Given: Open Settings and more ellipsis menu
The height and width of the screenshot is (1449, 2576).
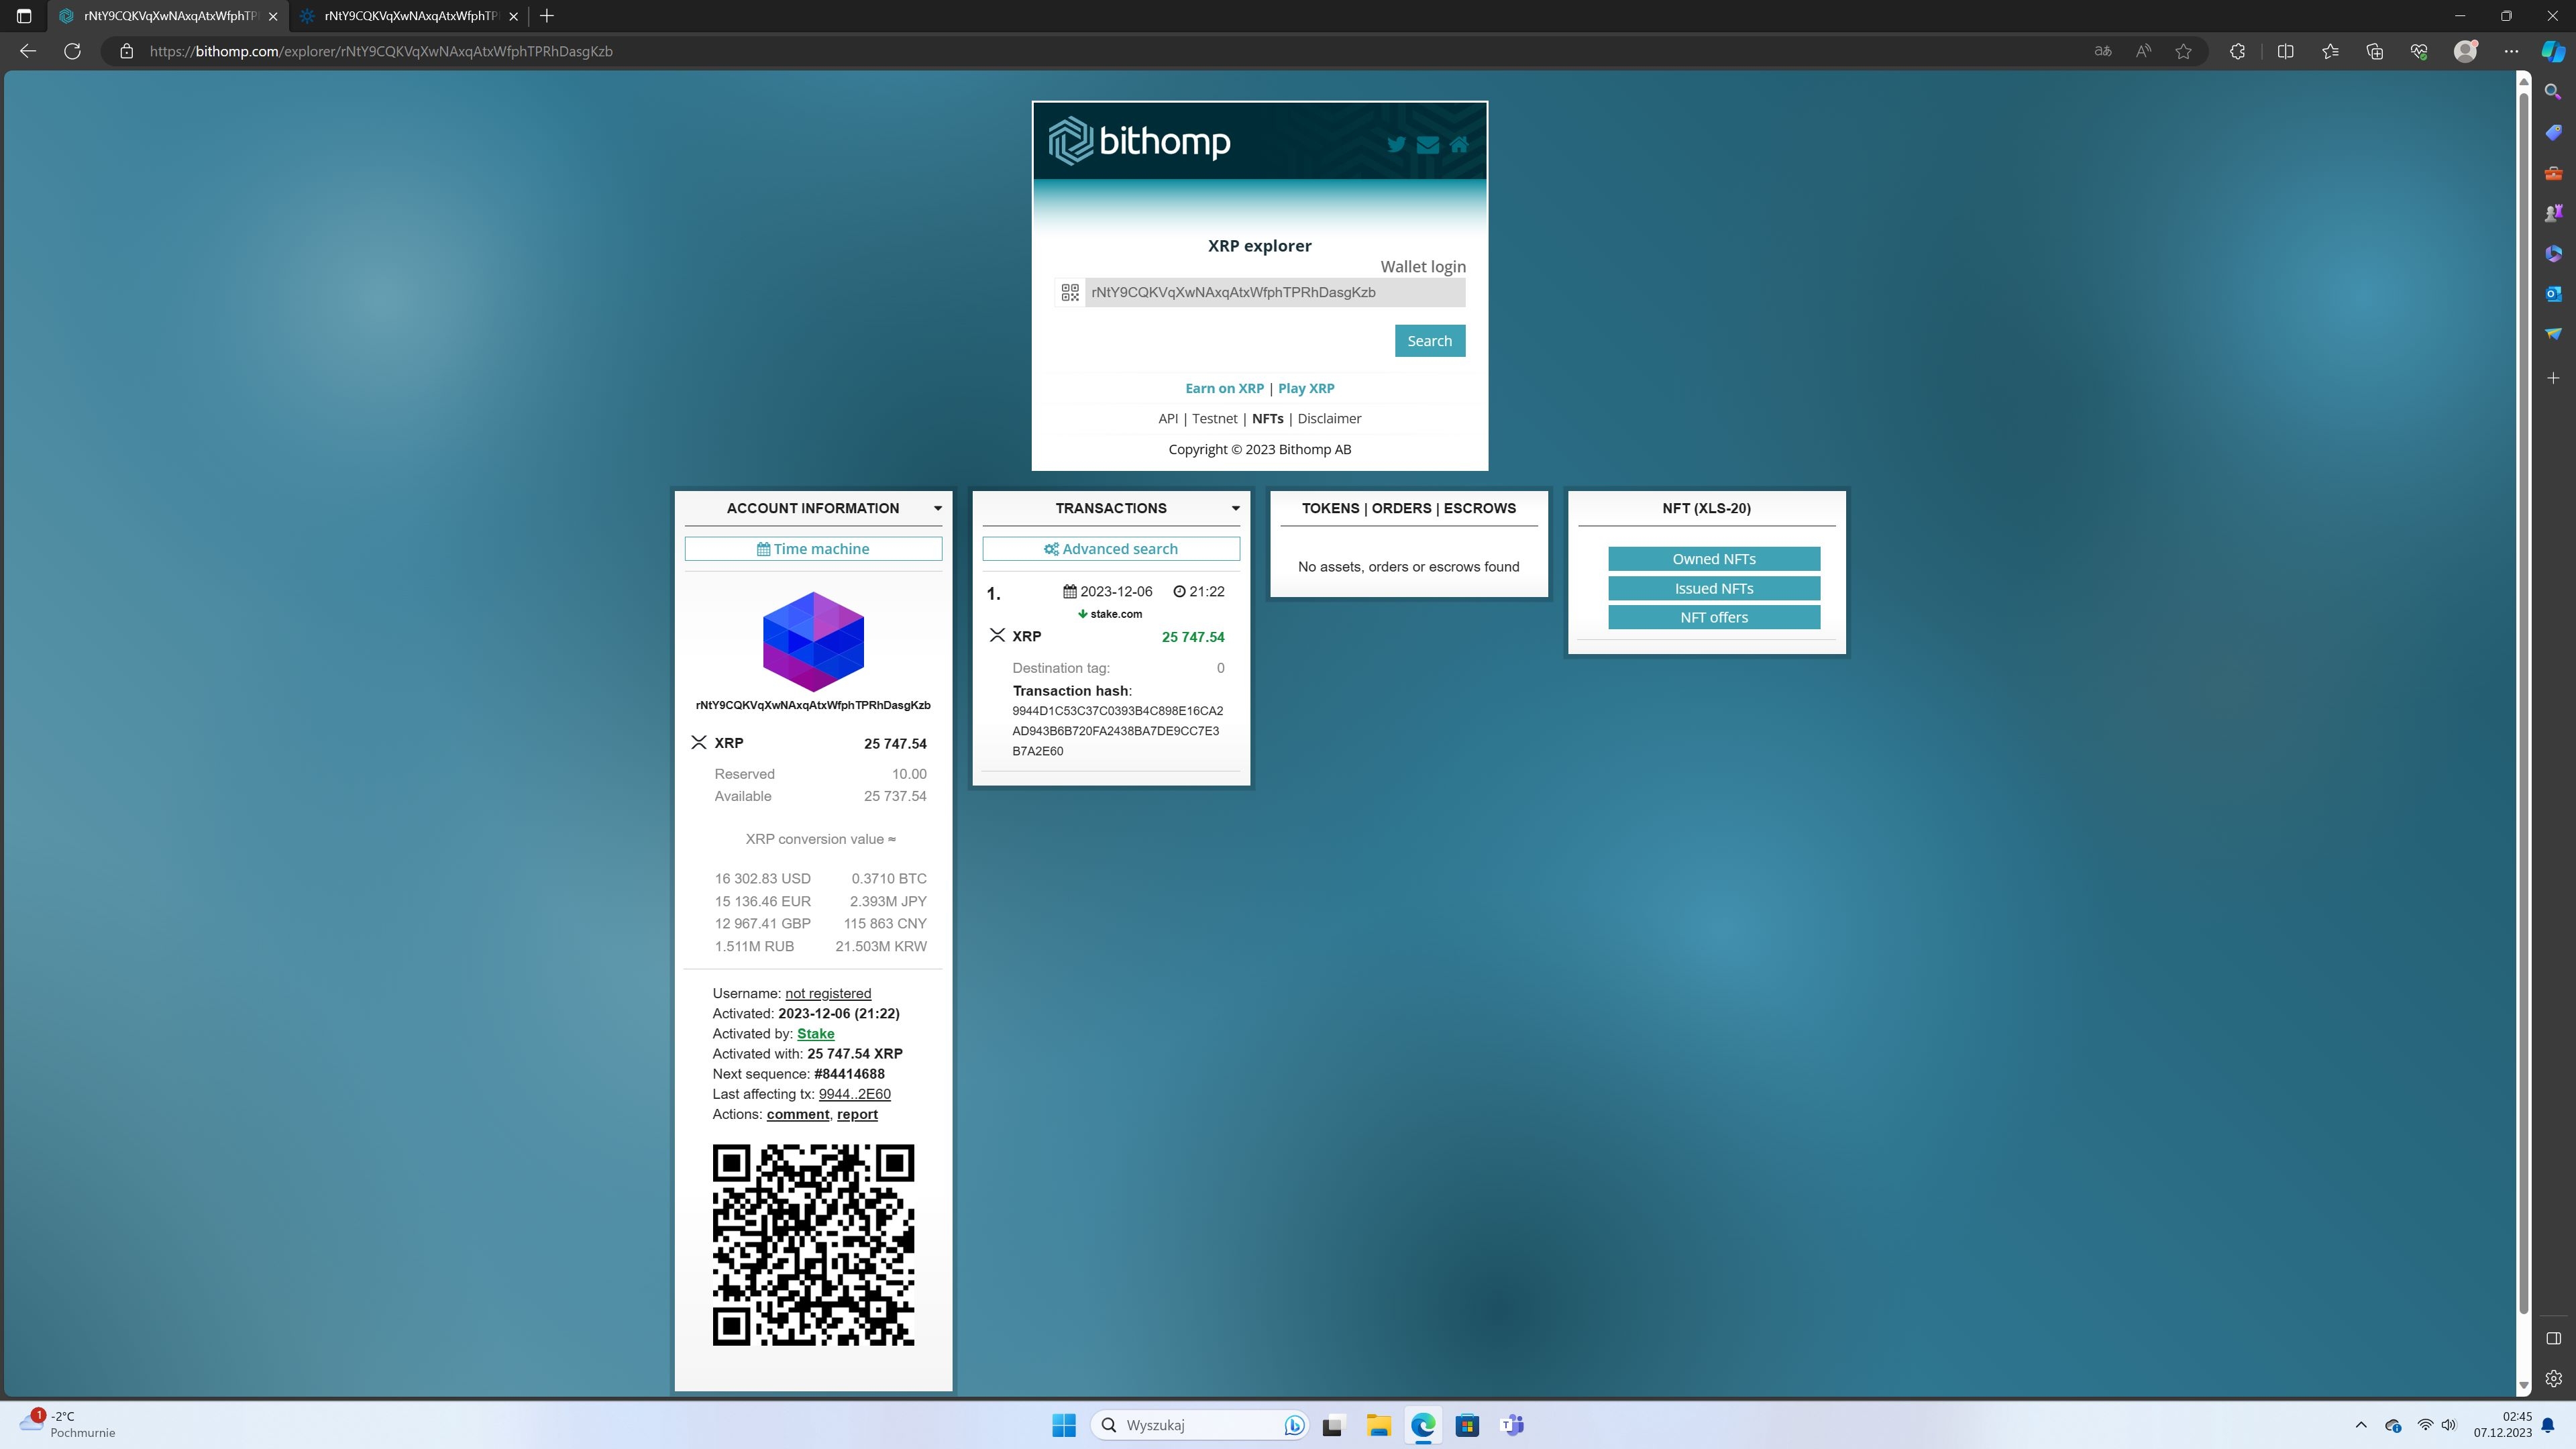Looking at the screenshot, I should pos(2511,51).
